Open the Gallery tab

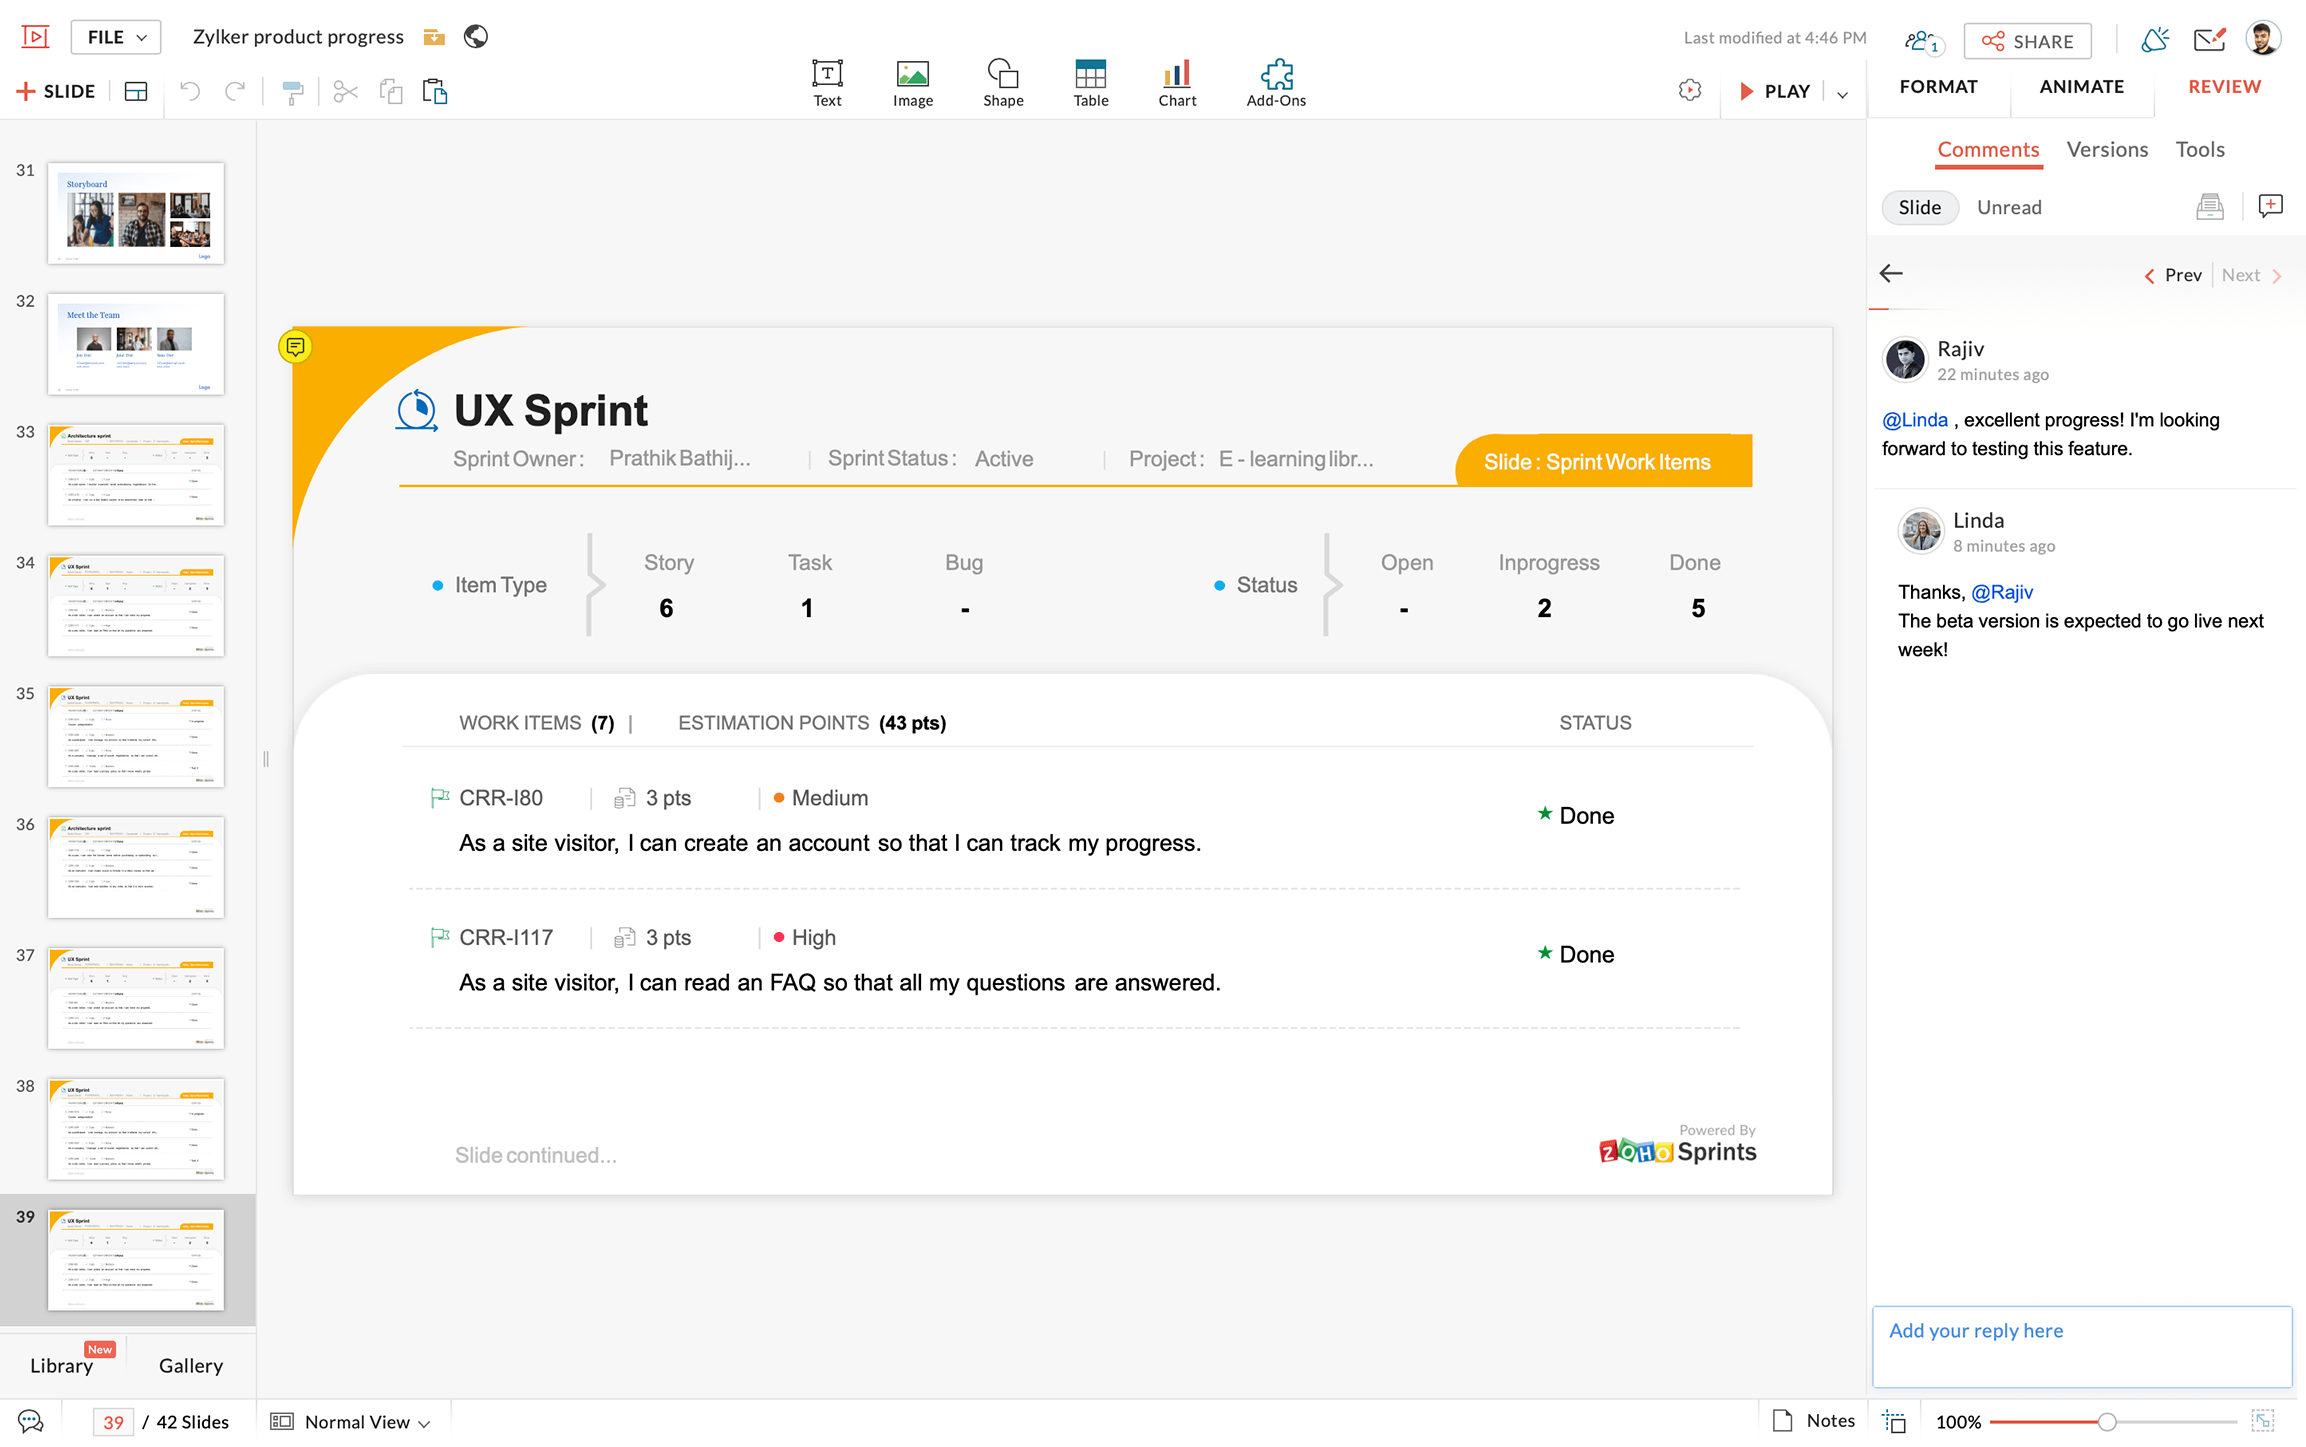tap(190, 1366)
